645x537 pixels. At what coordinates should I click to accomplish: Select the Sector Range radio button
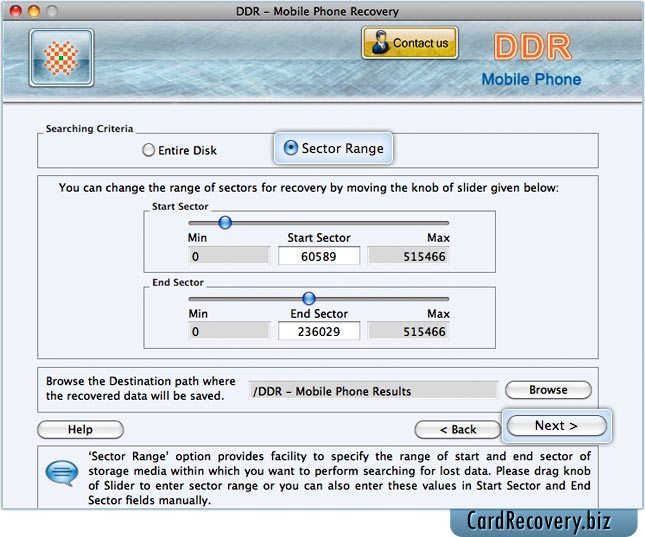(x=290, y=148)
